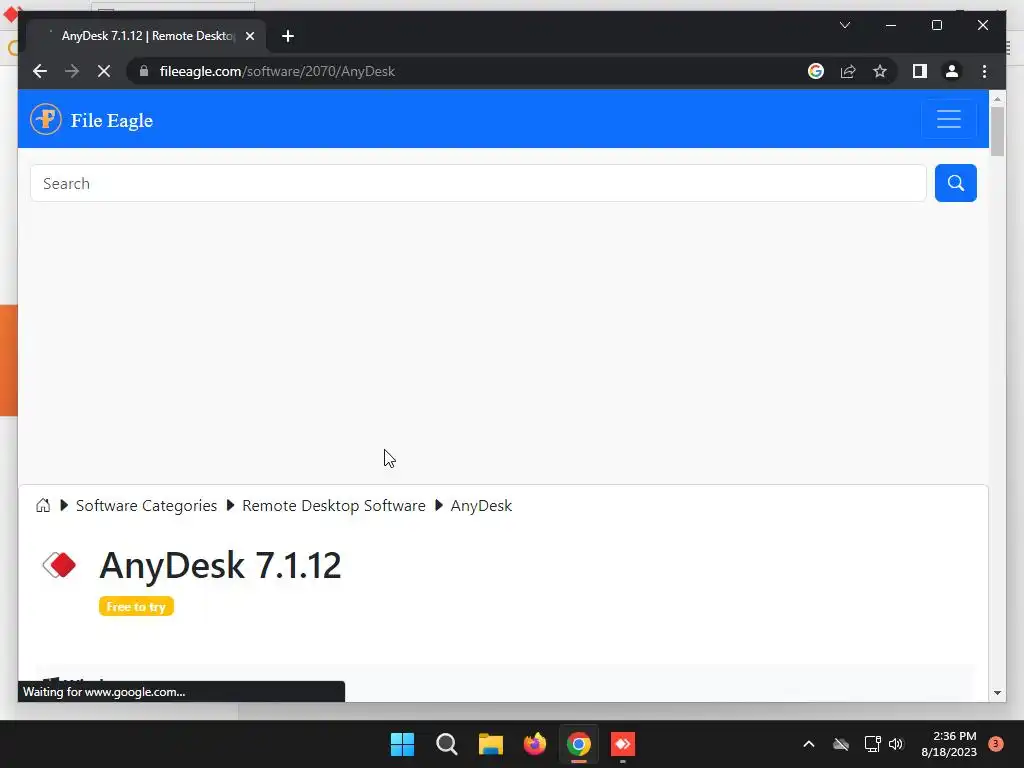1024x768 pixels.
Task: Open Chrome three-dot menu
Action: [x=984, y=71]
